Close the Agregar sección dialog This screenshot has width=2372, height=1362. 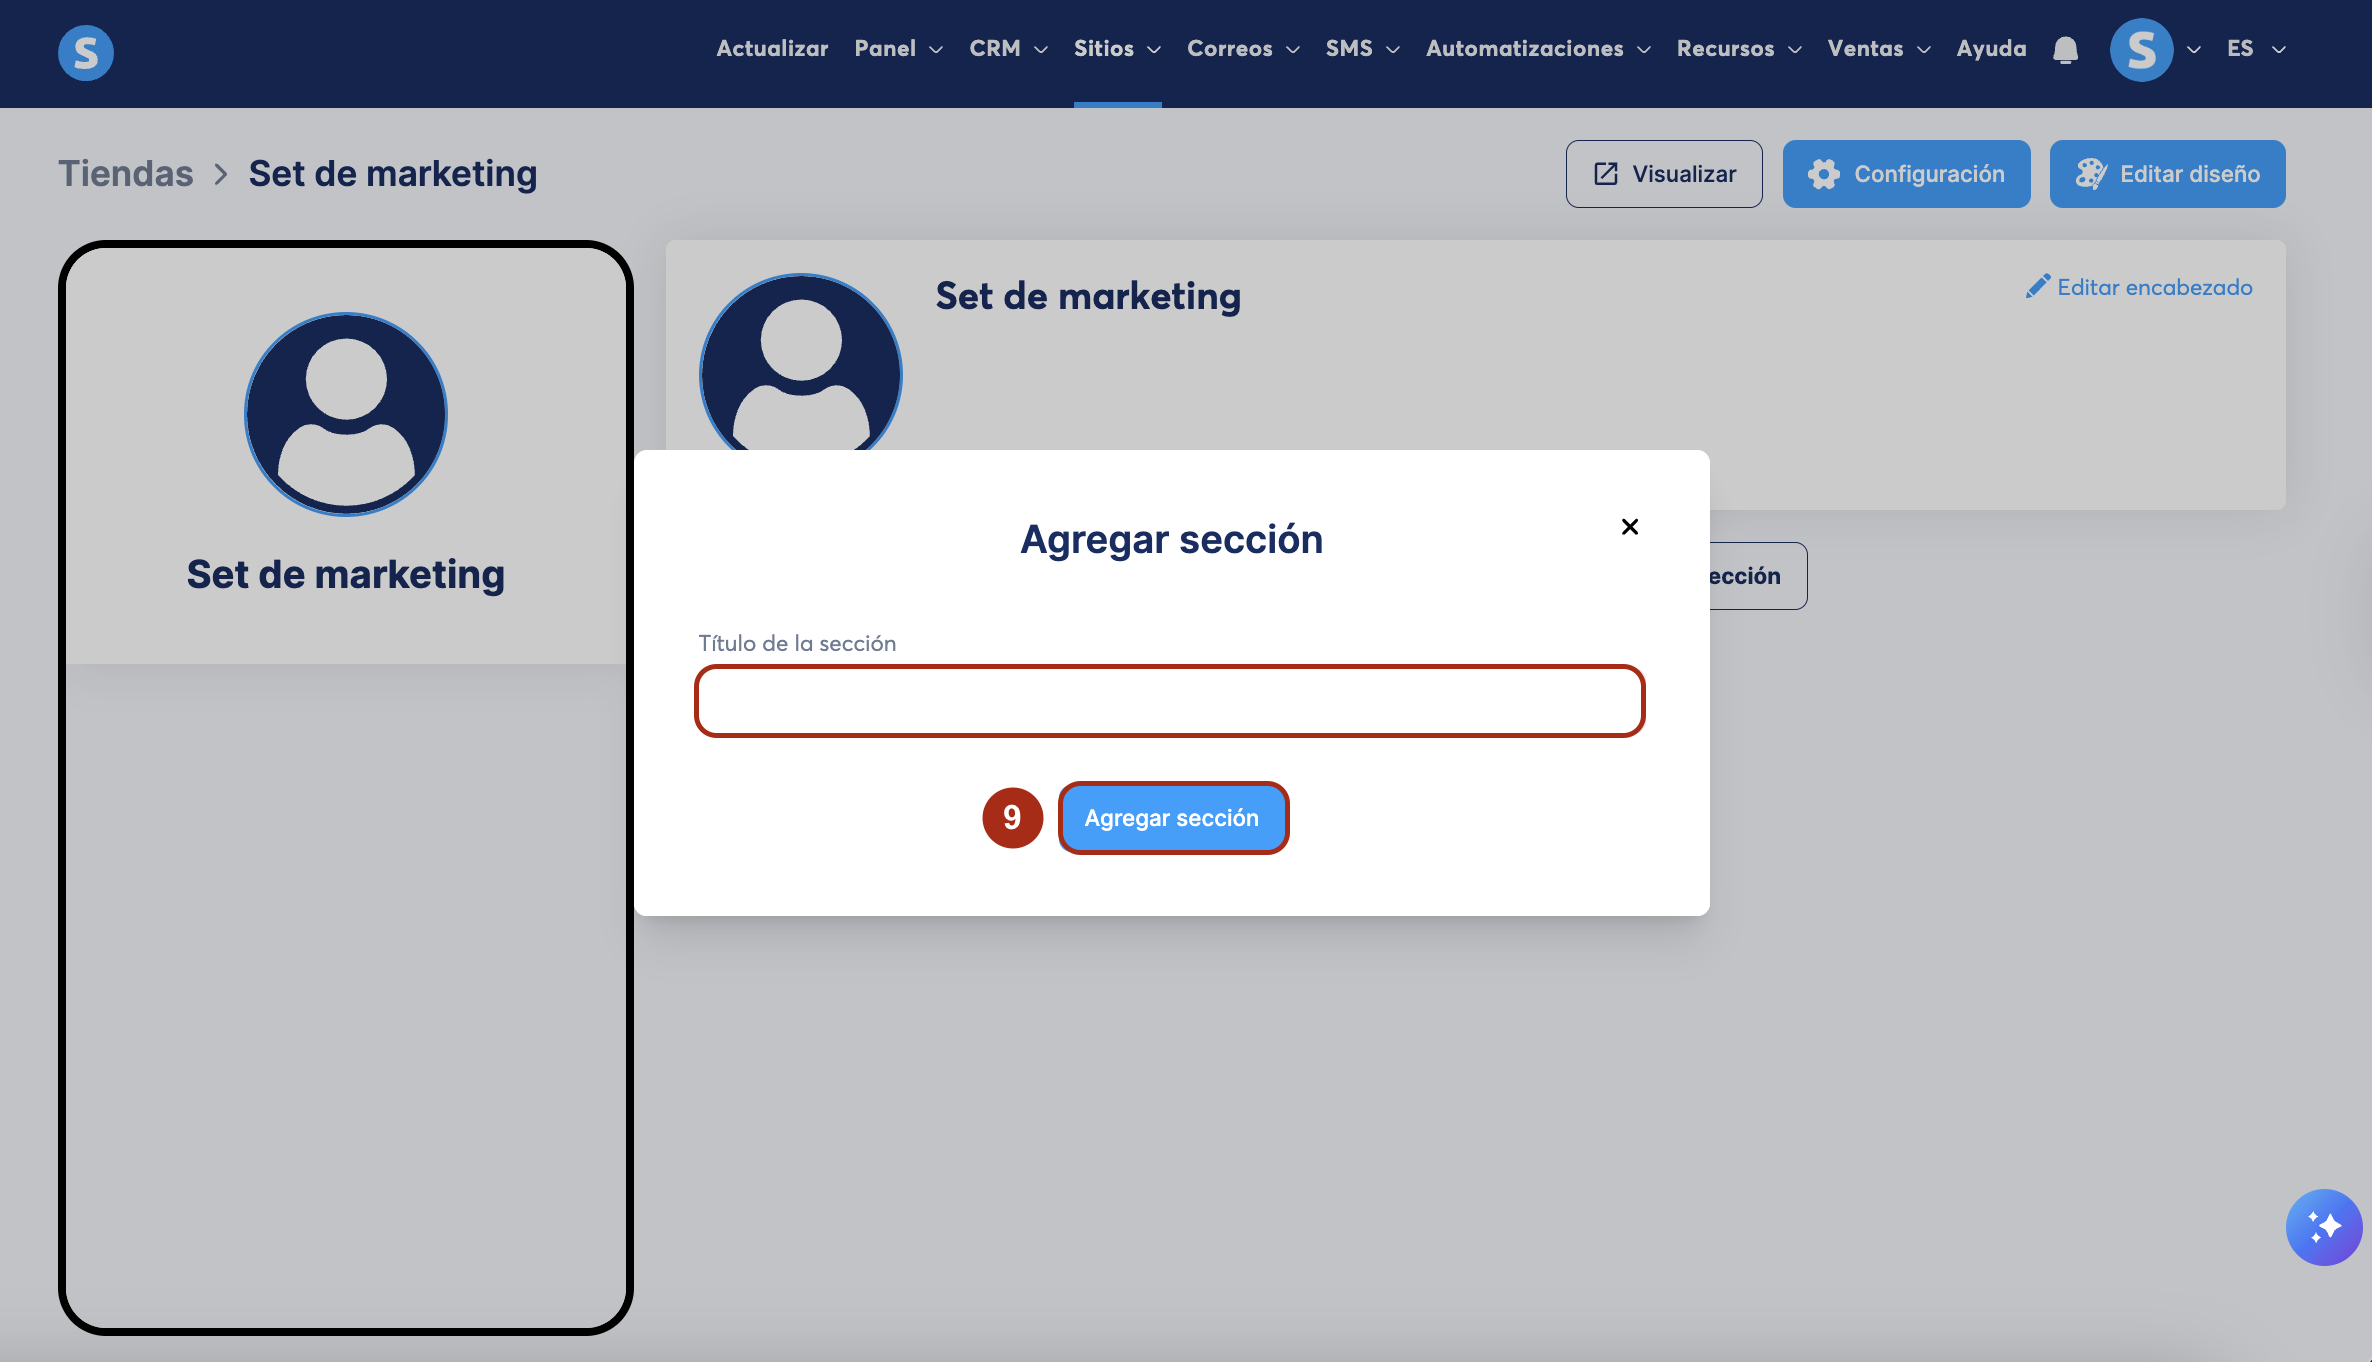[x=1629, y=527]
